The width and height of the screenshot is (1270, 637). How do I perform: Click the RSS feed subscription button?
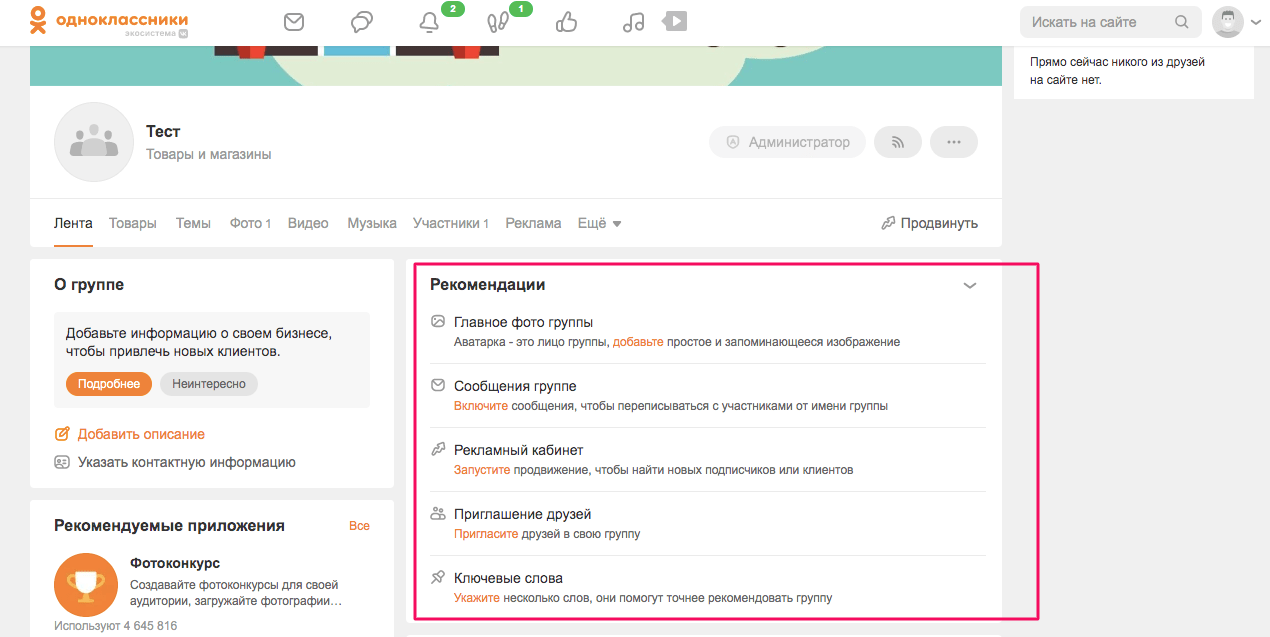(x=897, y=142)
